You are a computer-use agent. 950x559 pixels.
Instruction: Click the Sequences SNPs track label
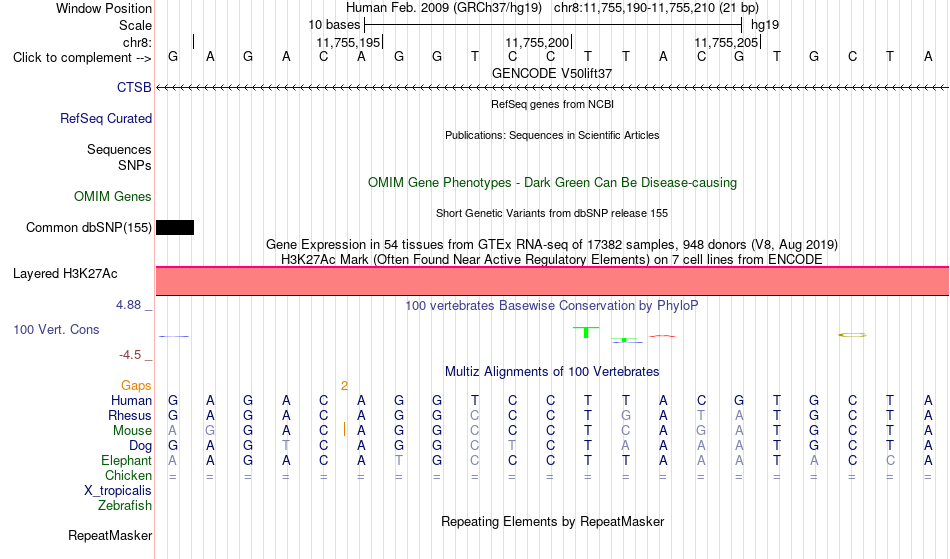pyautogui.click(x=119, y=157)
